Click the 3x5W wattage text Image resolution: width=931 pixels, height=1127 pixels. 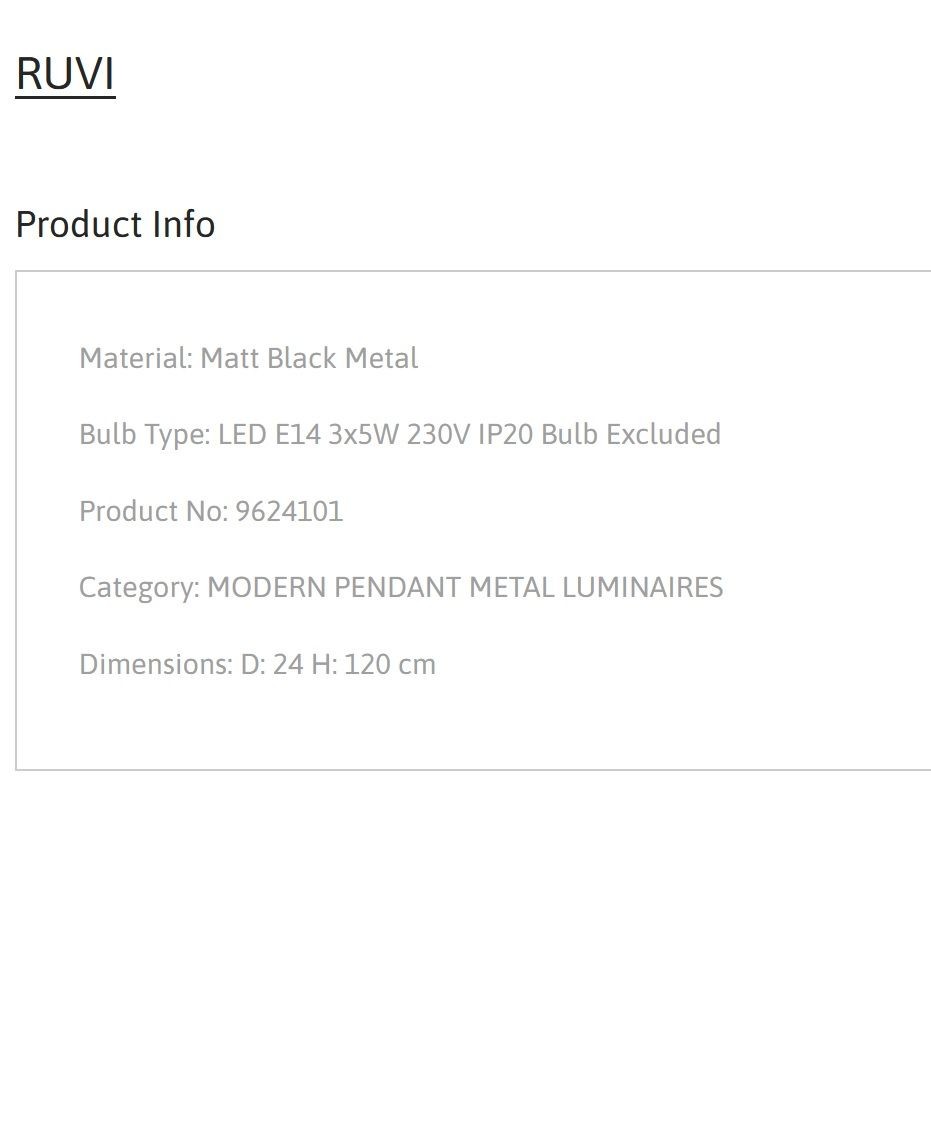point(364,434)
